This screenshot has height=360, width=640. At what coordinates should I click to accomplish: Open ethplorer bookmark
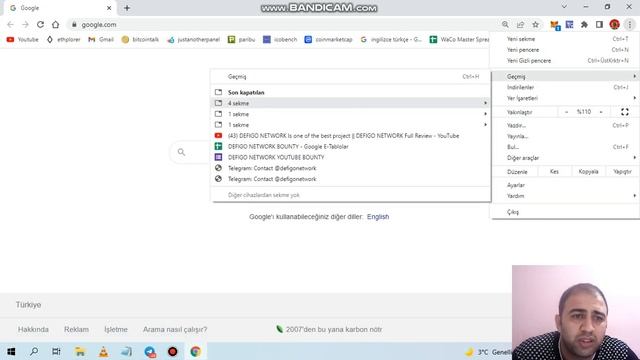point(63,40)
